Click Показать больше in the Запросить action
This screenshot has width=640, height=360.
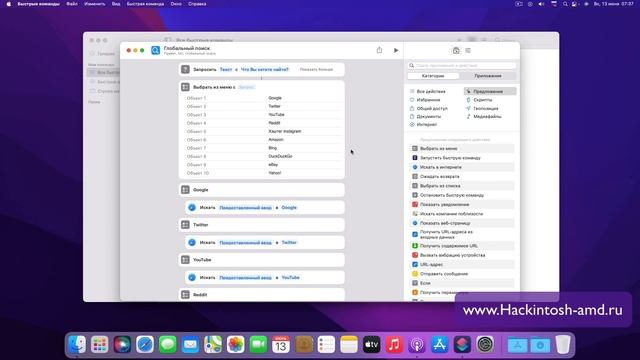click(x=316, y=69)
